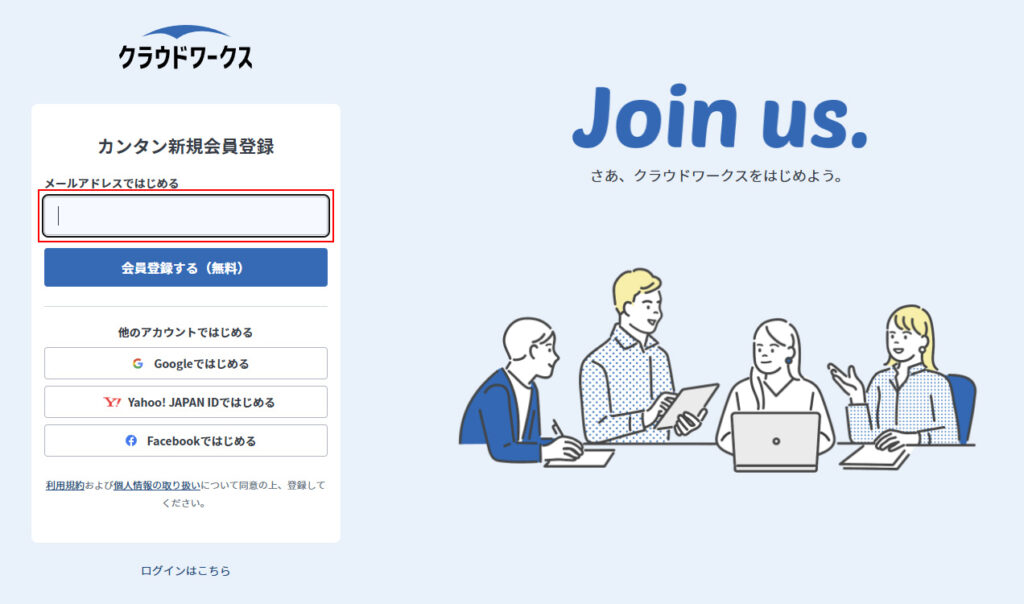This screenshot has height=604, width=1024.
Task: Click the laptop in the illustration
Action: (775, 441)
